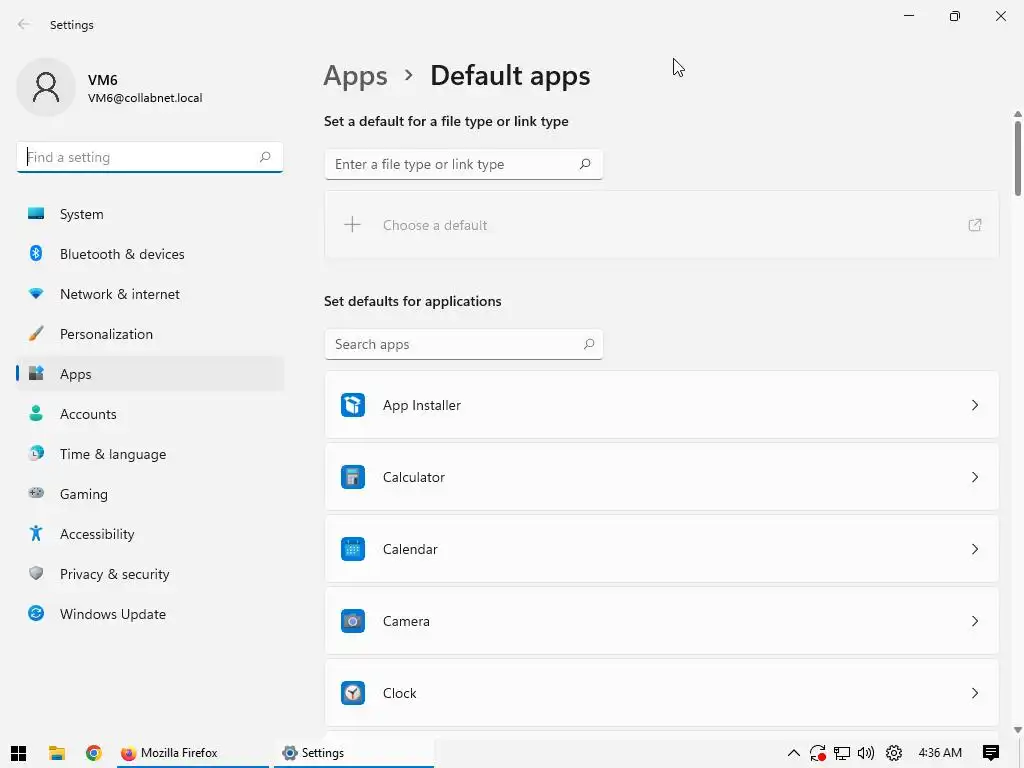Click the Bluetooth & devices icon
The image size is (1024, 768).
36,254
